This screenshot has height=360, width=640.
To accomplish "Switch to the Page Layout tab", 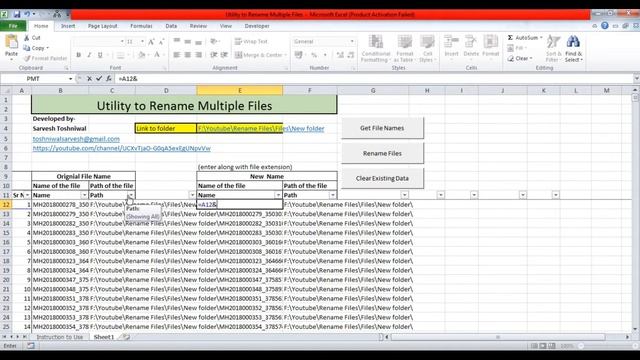I will (x=102, y=26).
